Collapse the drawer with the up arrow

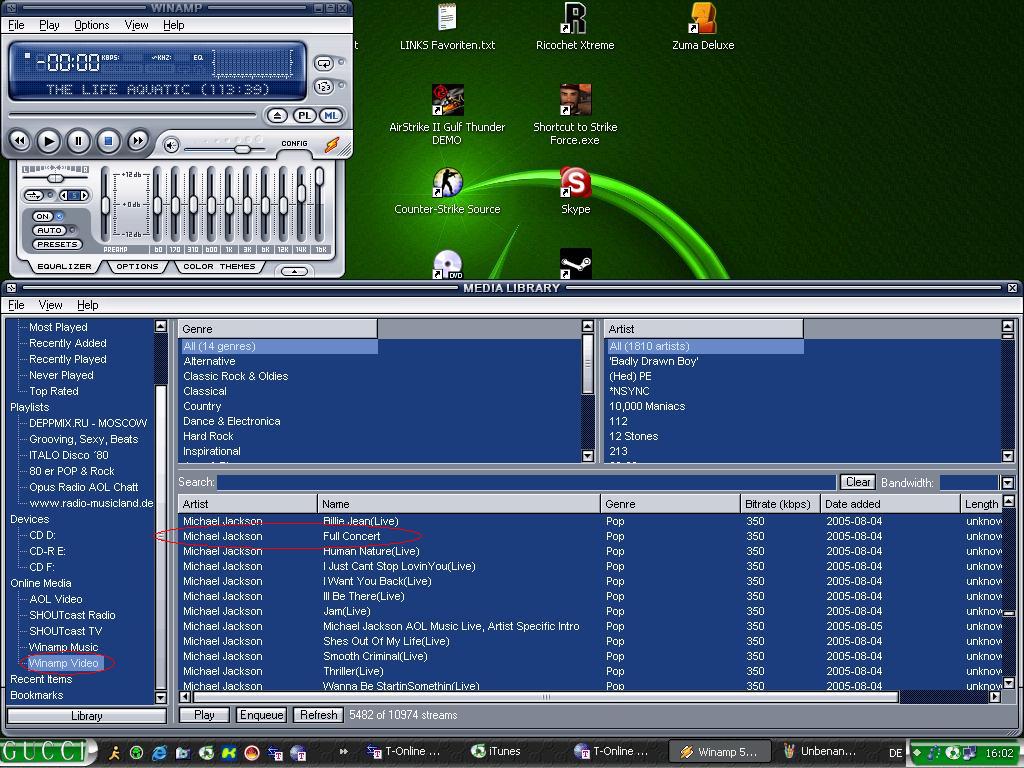pyautogui.click(x=293, y=271)
